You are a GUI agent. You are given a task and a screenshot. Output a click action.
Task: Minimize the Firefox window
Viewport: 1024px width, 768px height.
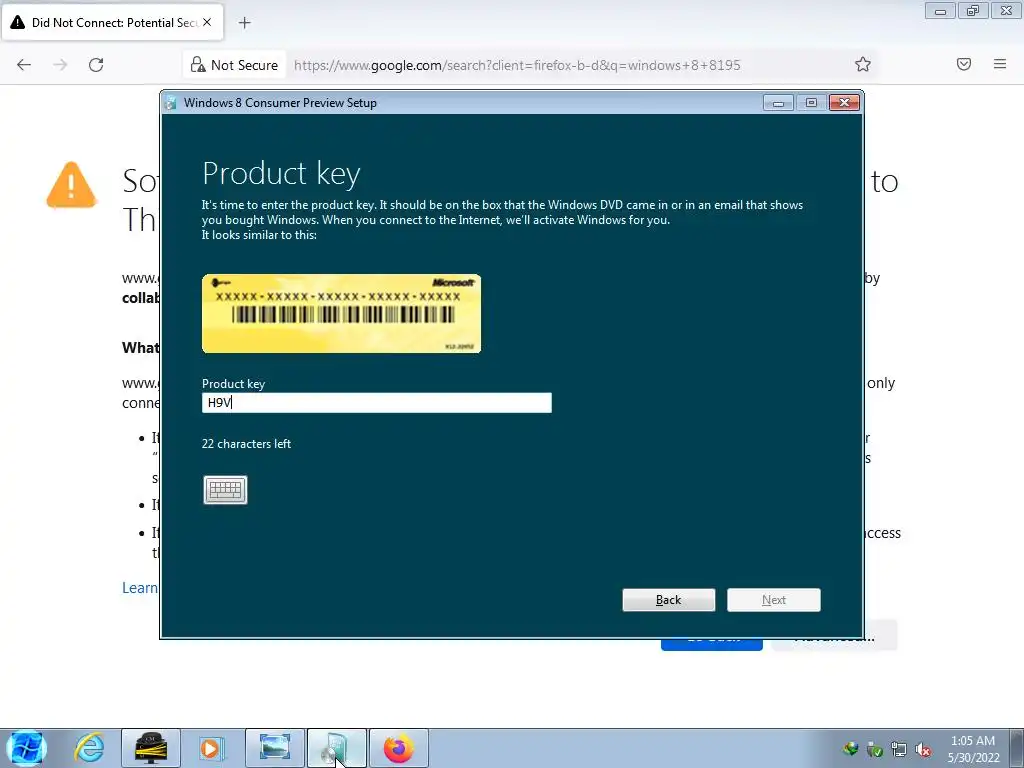[940, 10]
